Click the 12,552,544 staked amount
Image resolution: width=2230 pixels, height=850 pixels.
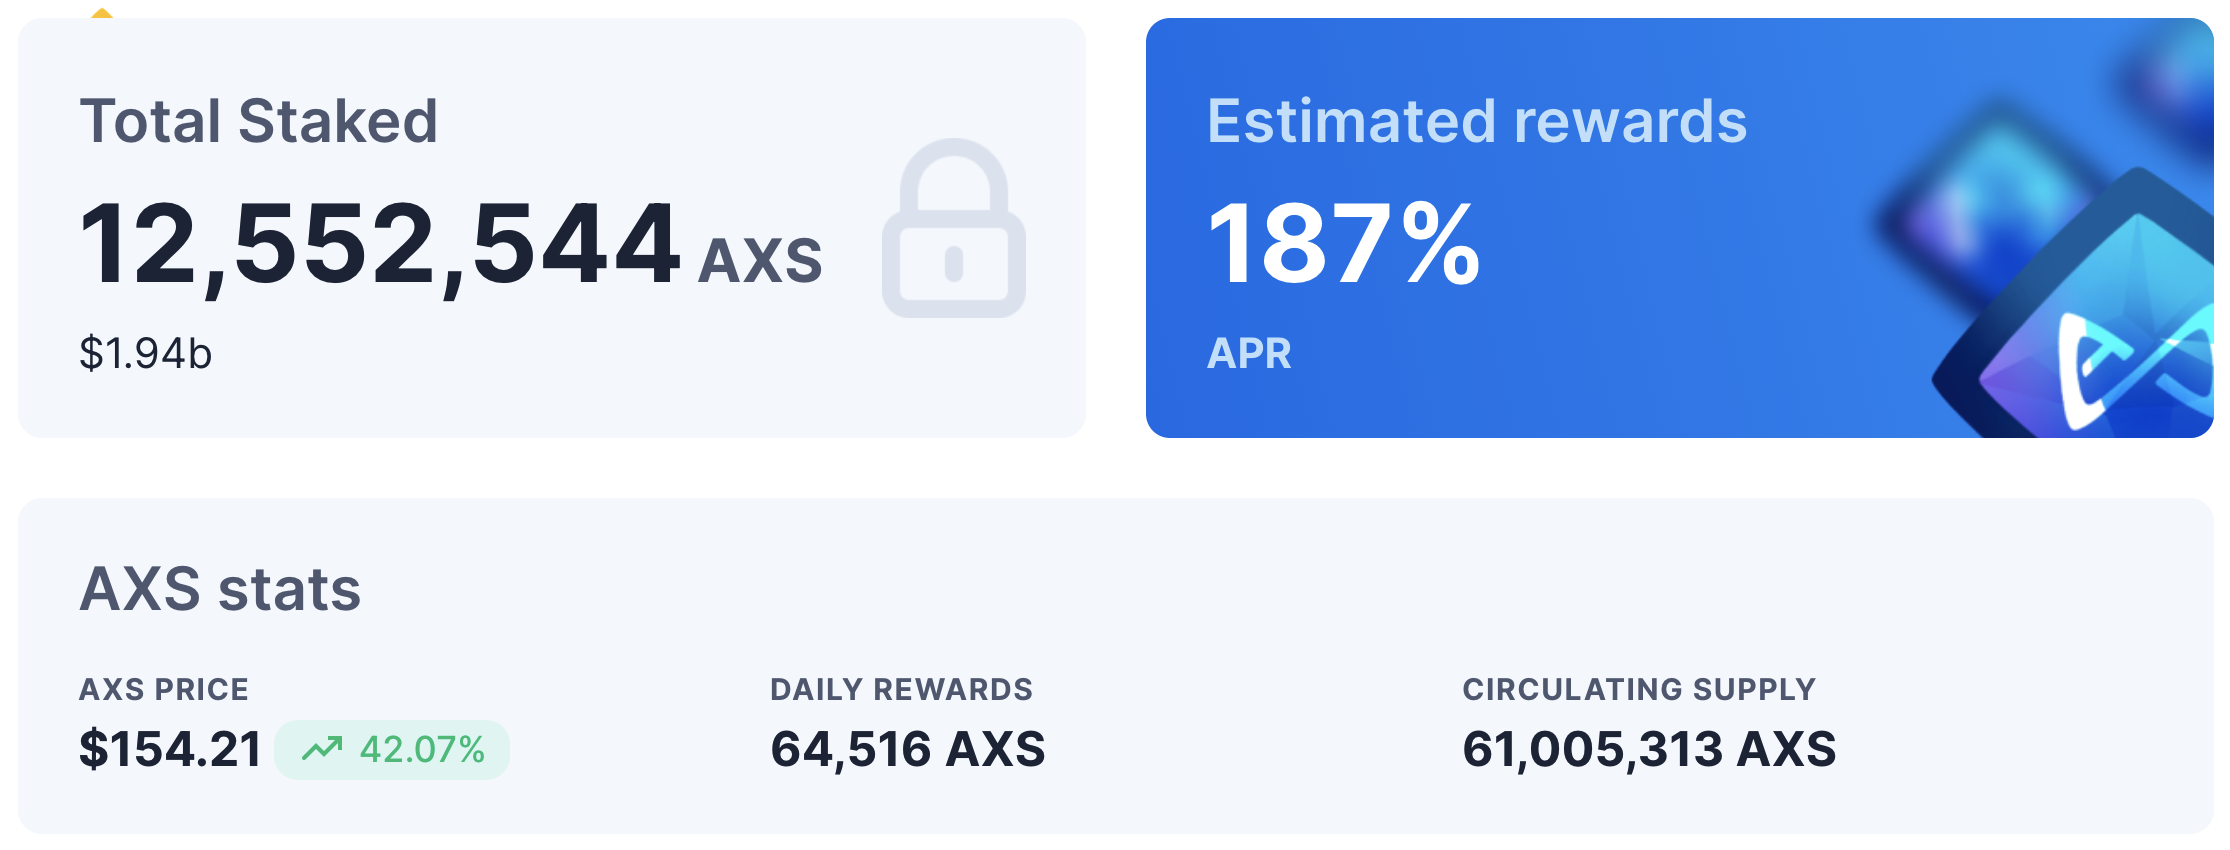[x=380, y=245]
